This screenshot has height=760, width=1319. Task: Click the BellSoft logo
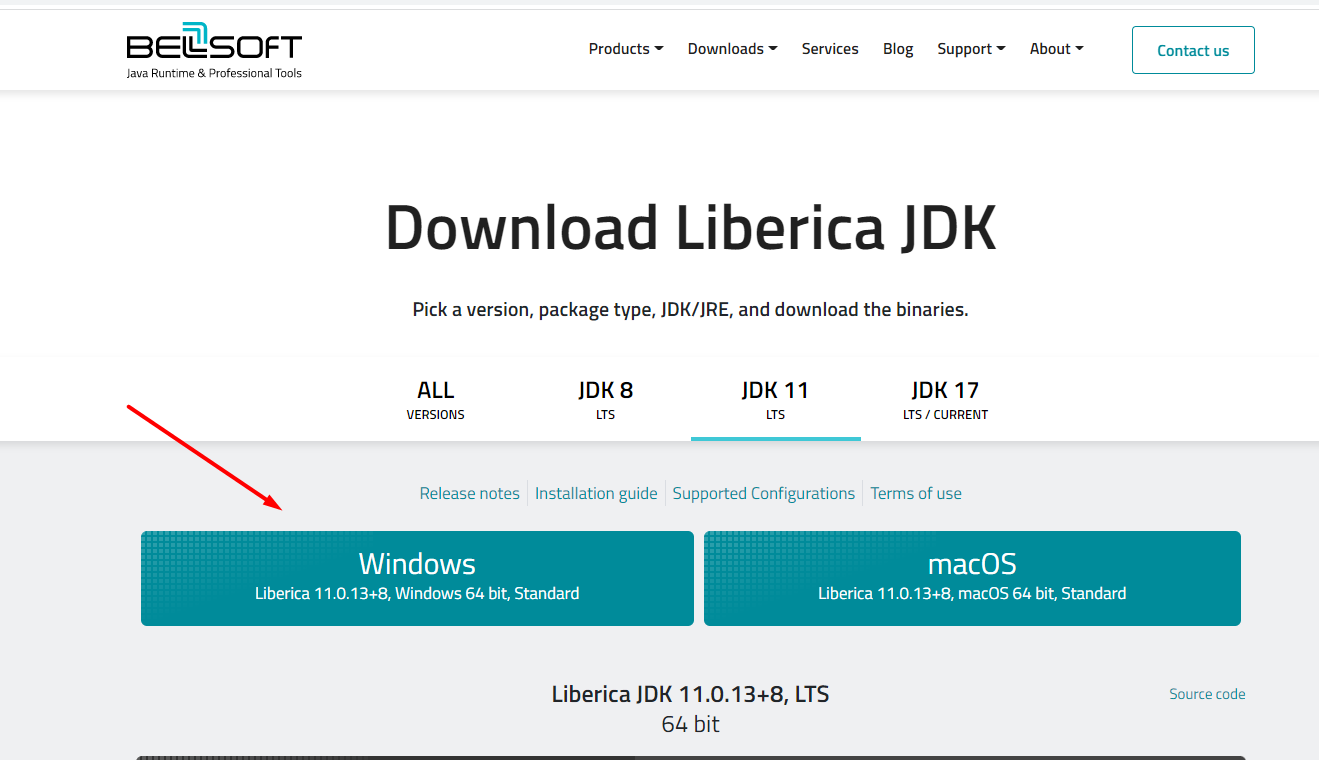214,50
